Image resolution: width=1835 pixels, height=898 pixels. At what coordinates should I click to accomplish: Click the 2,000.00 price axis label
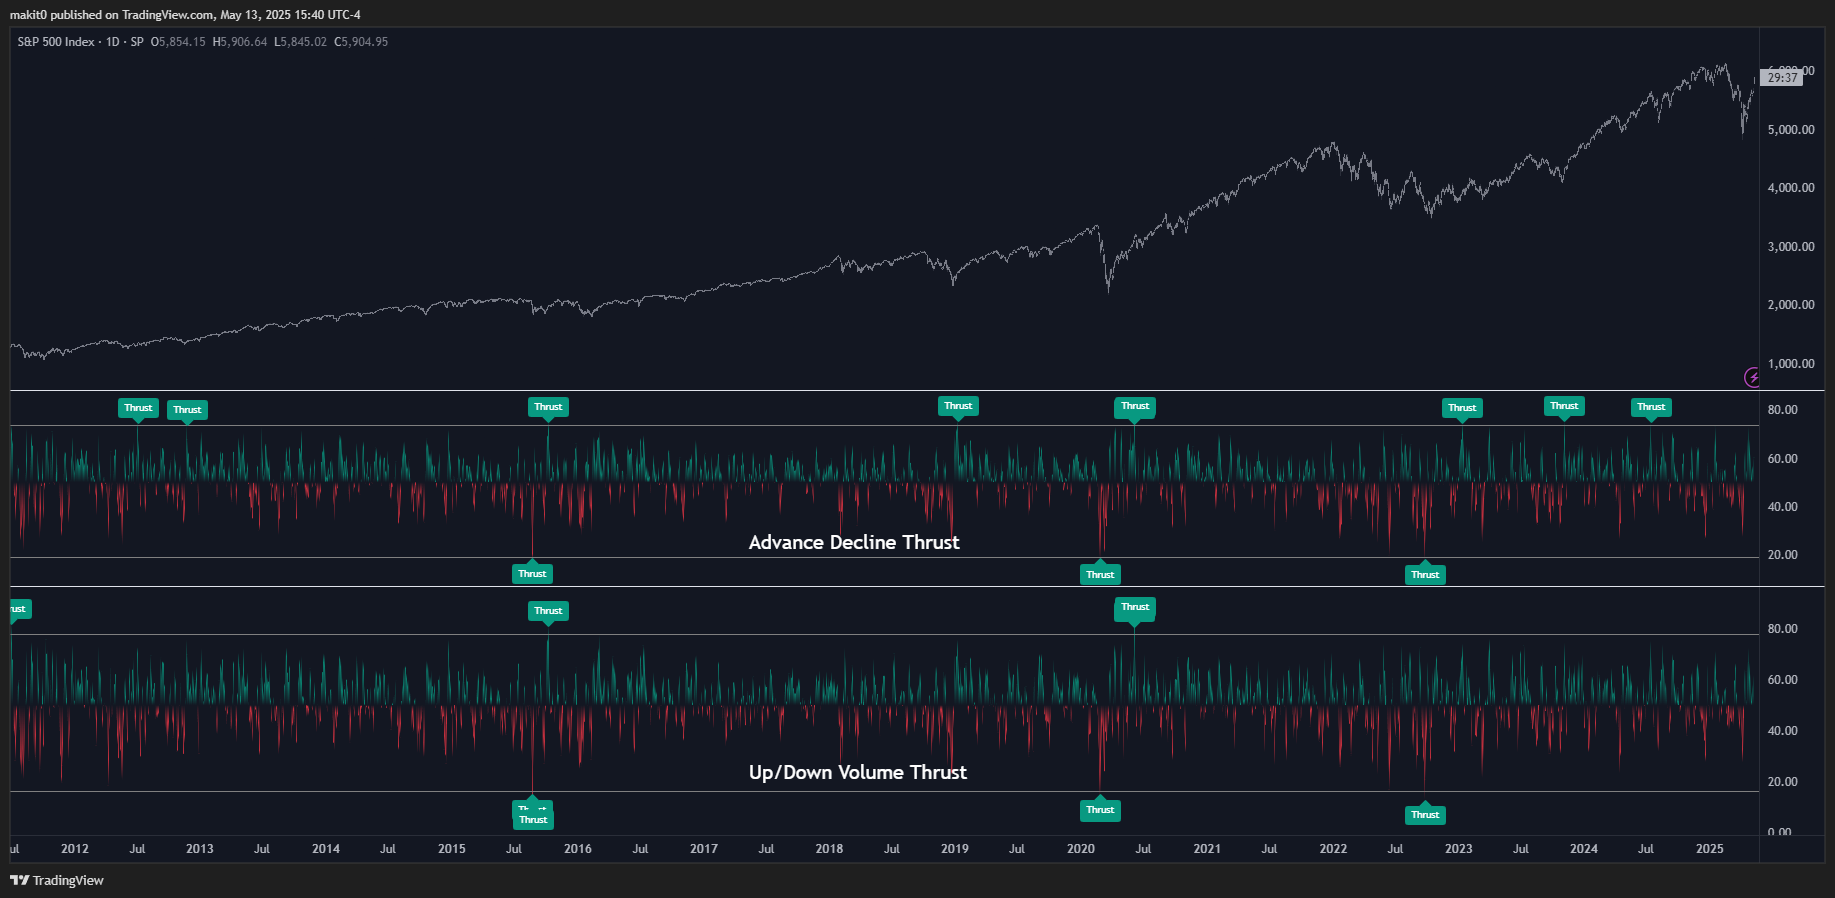click(x=1791, y=305)
